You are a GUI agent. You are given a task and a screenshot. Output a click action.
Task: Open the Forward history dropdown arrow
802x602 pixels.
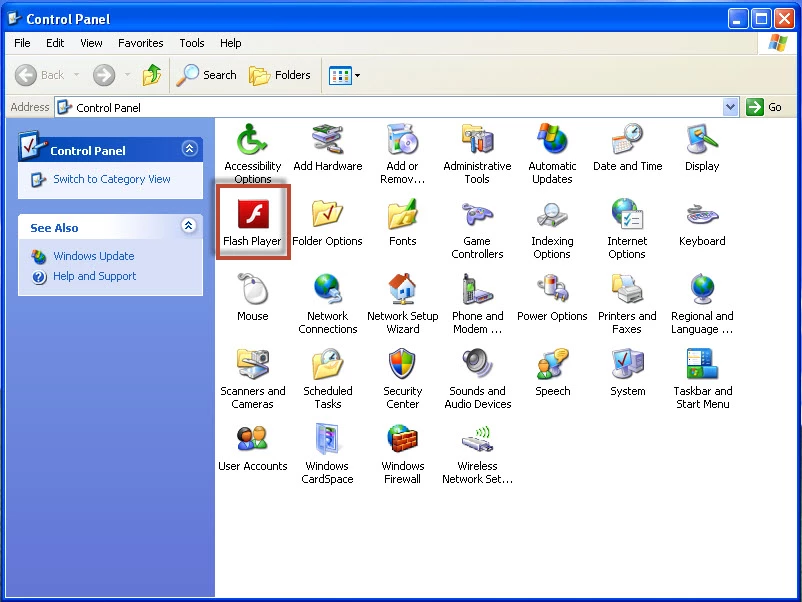pyautogui.click(x=127, y=75)
